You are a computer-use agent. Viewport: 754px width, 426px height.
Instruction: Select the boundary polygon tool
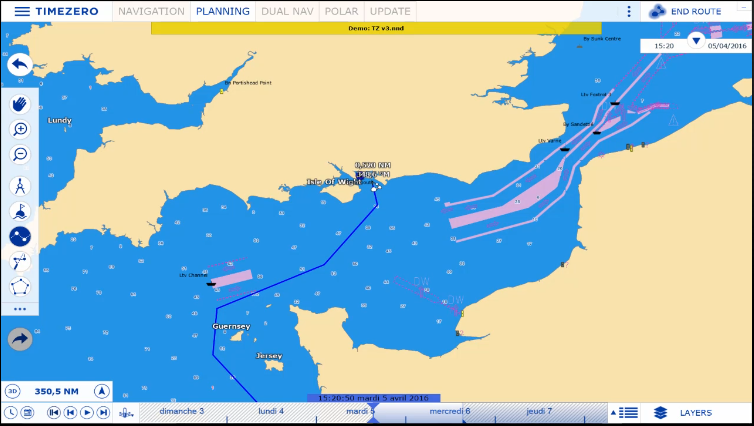click(20, 287)
